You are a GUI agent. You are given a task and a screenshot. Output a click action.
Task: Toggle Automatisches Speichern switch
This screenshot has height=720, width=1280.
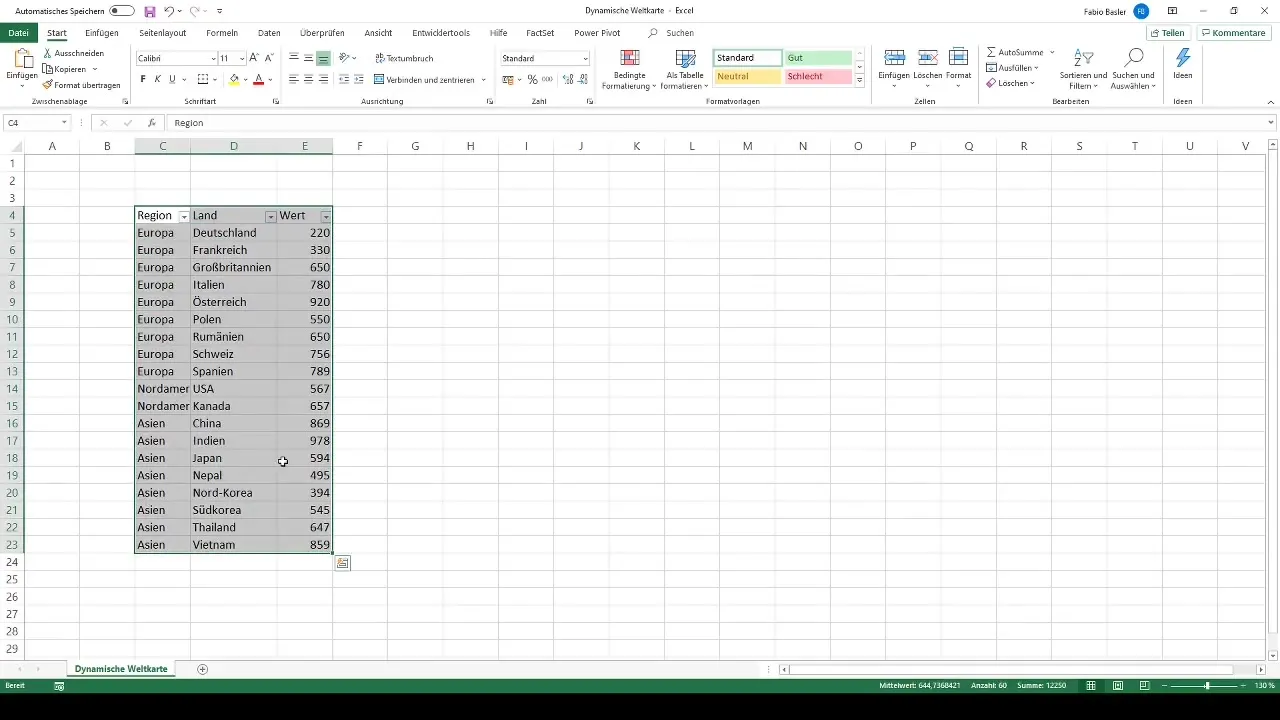click(122, 10)
